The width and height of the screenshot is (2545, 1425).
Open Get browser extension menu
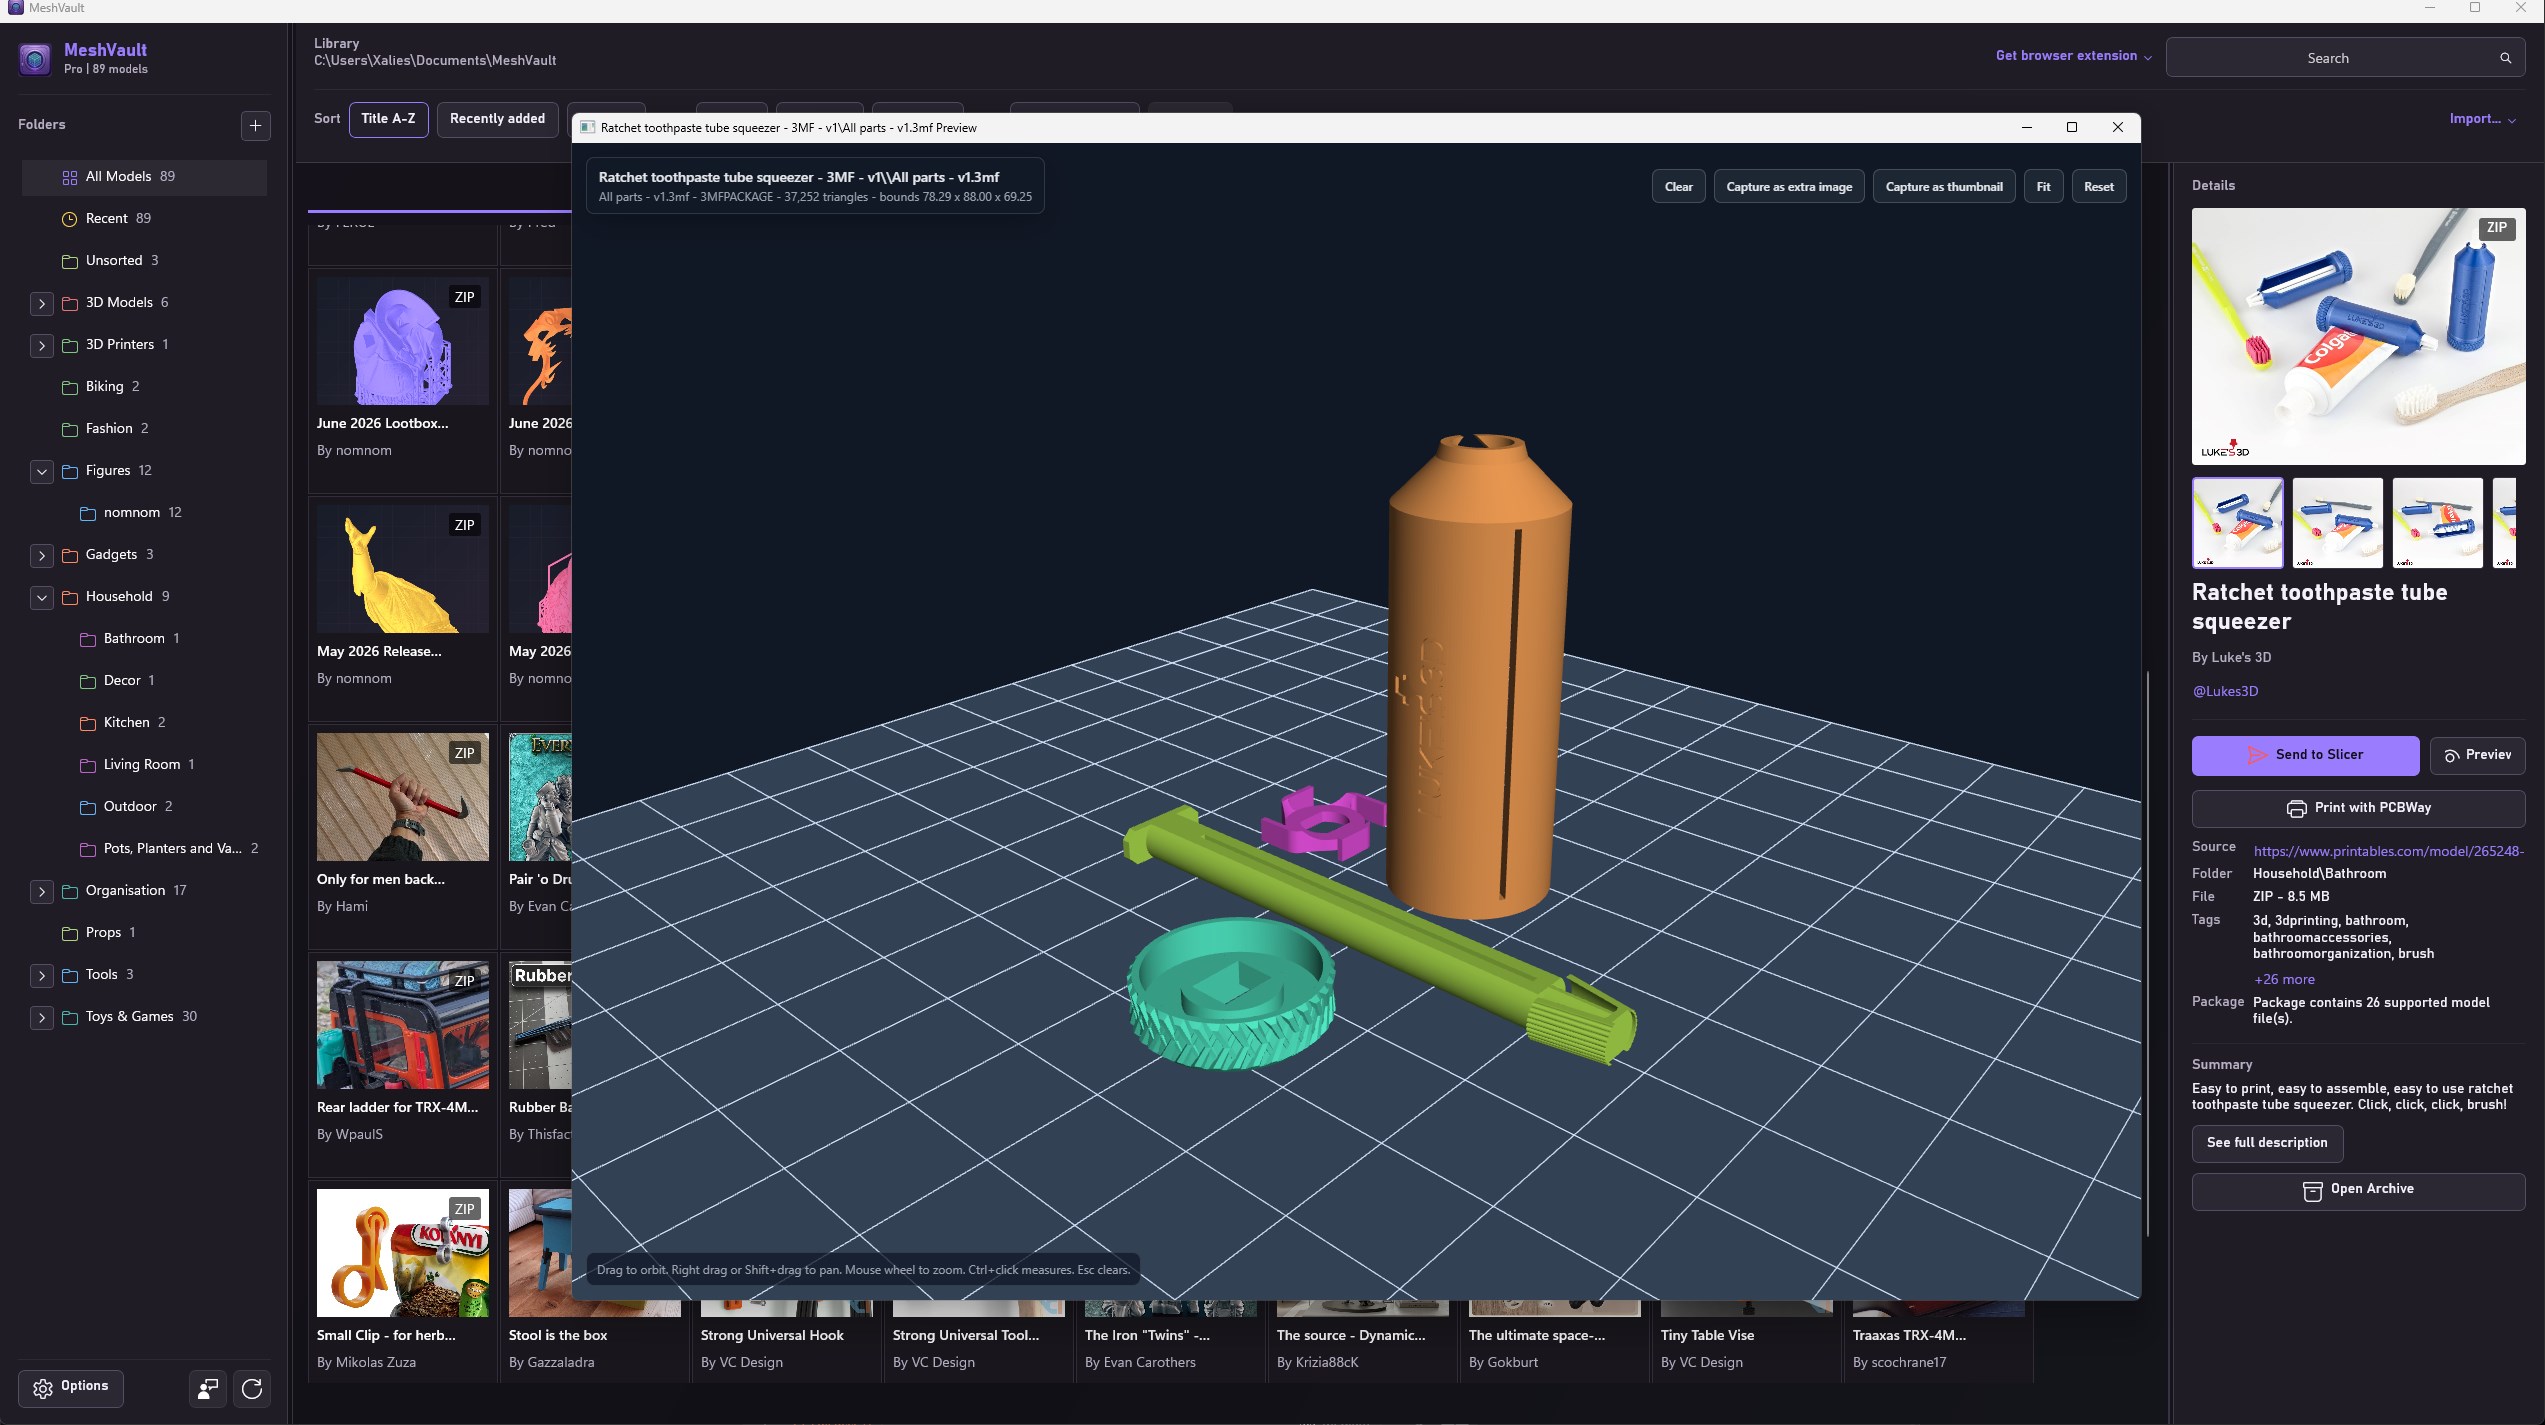coord(2073,56)
